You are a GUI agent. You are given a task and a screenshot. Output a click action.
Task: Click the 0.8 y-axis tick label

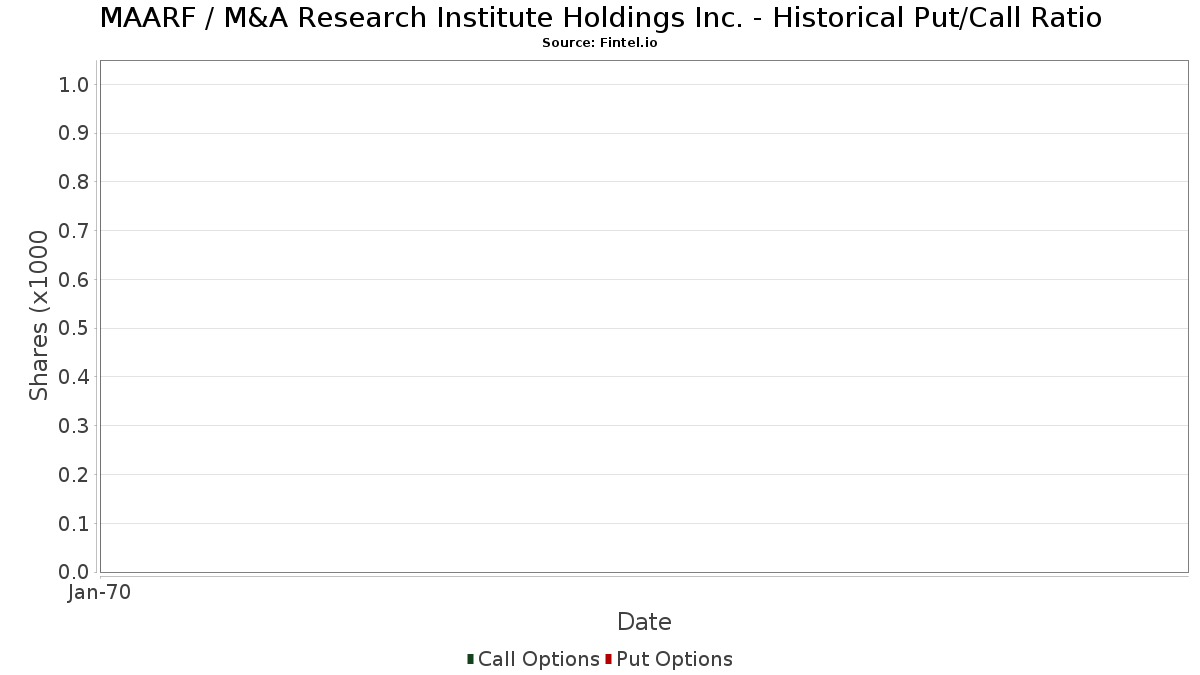[x=75, y=182]
